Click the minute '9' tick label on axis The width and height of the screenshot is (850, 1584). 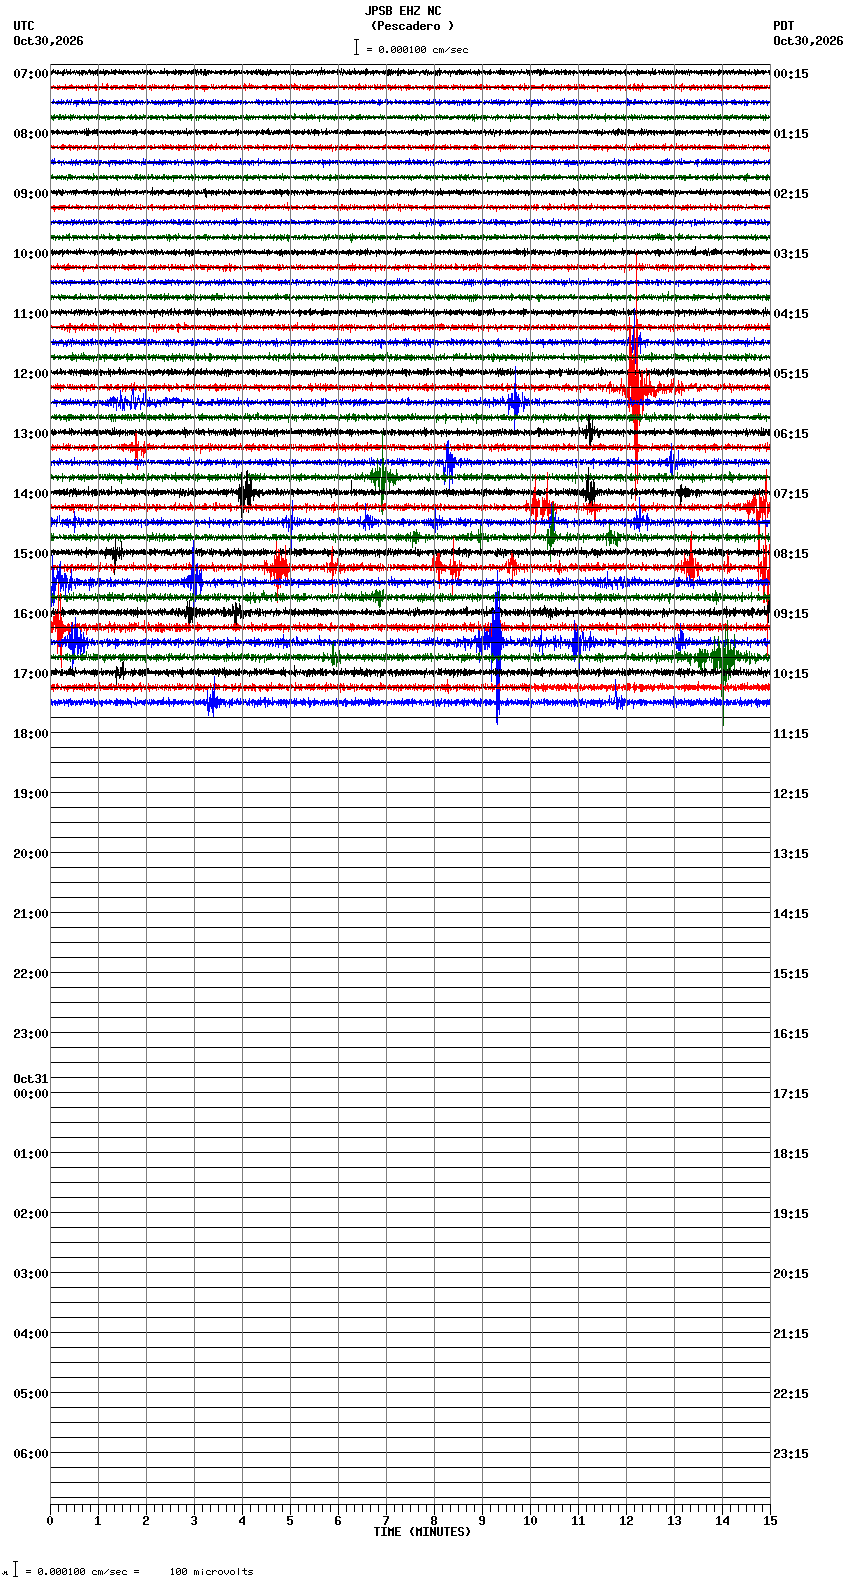click(x=482, y=1521)
